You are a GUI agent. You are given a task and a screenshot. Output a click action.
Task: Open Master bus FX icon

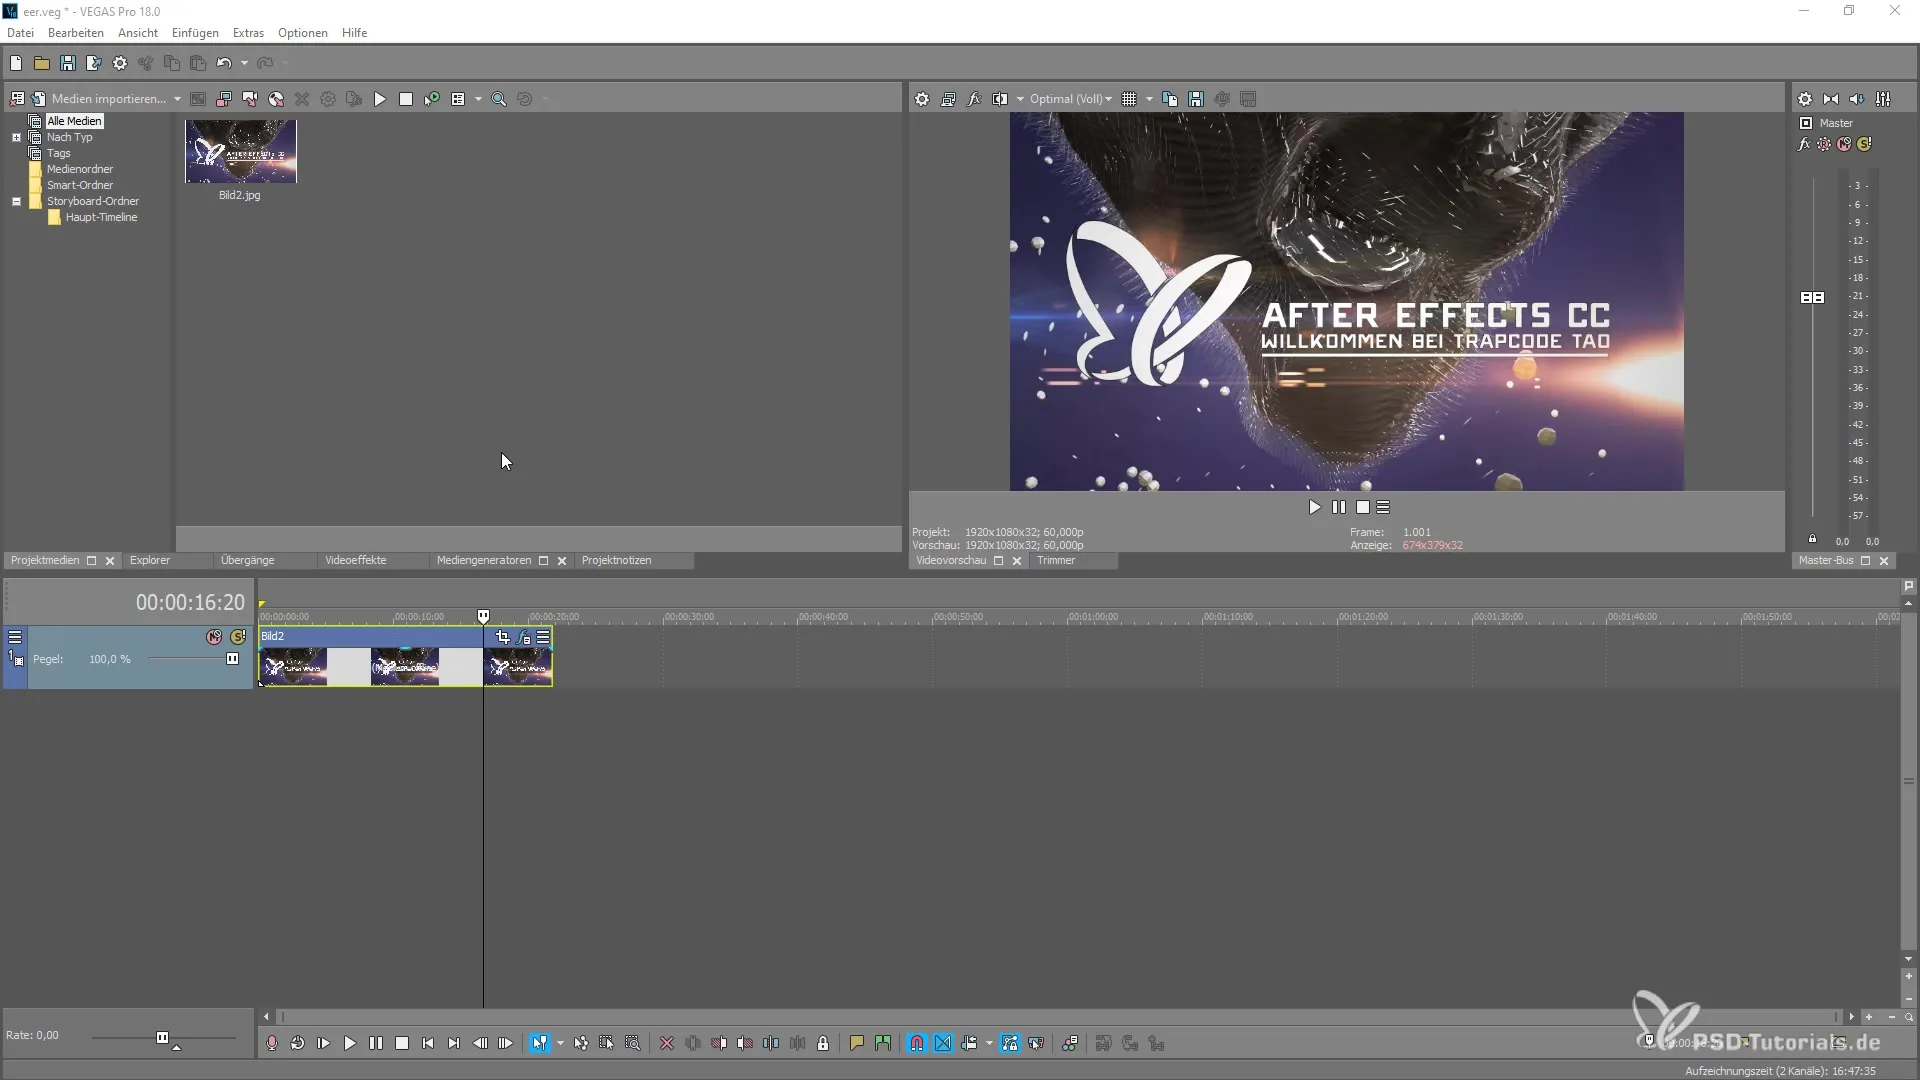(1804, 144)
